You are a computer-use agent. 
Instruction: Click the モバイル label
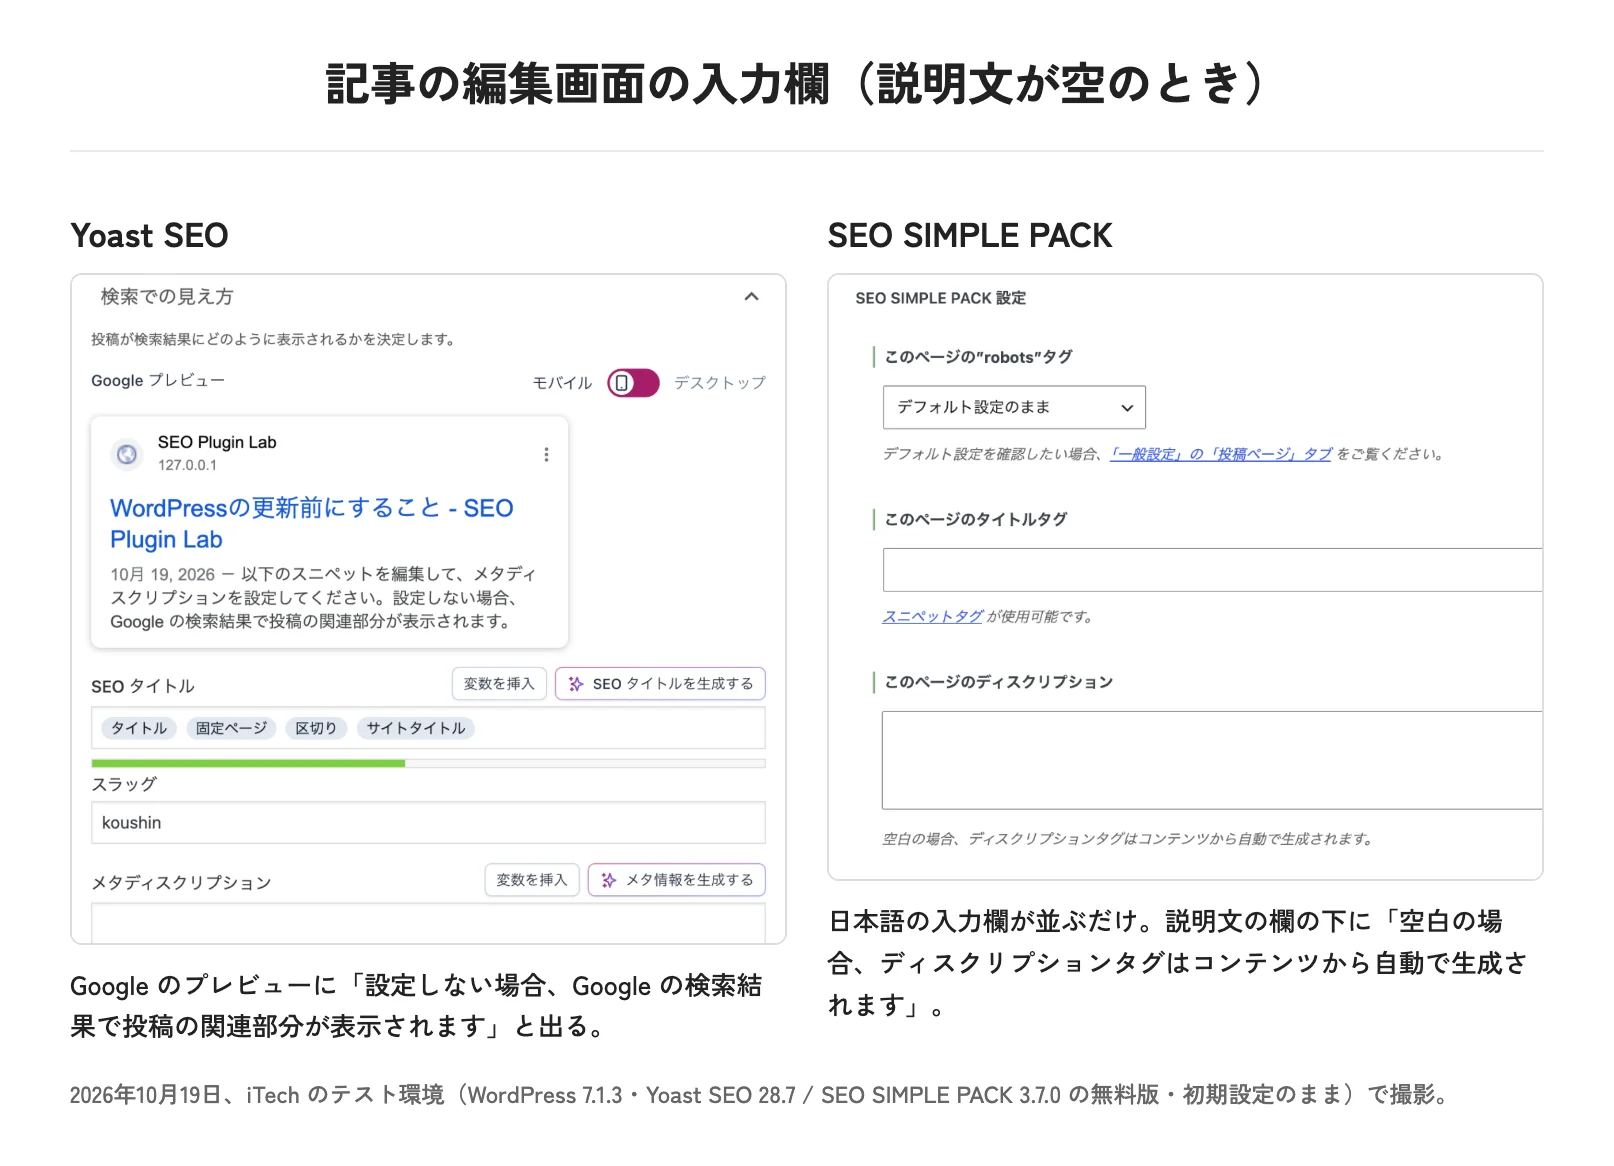(562, 383)
